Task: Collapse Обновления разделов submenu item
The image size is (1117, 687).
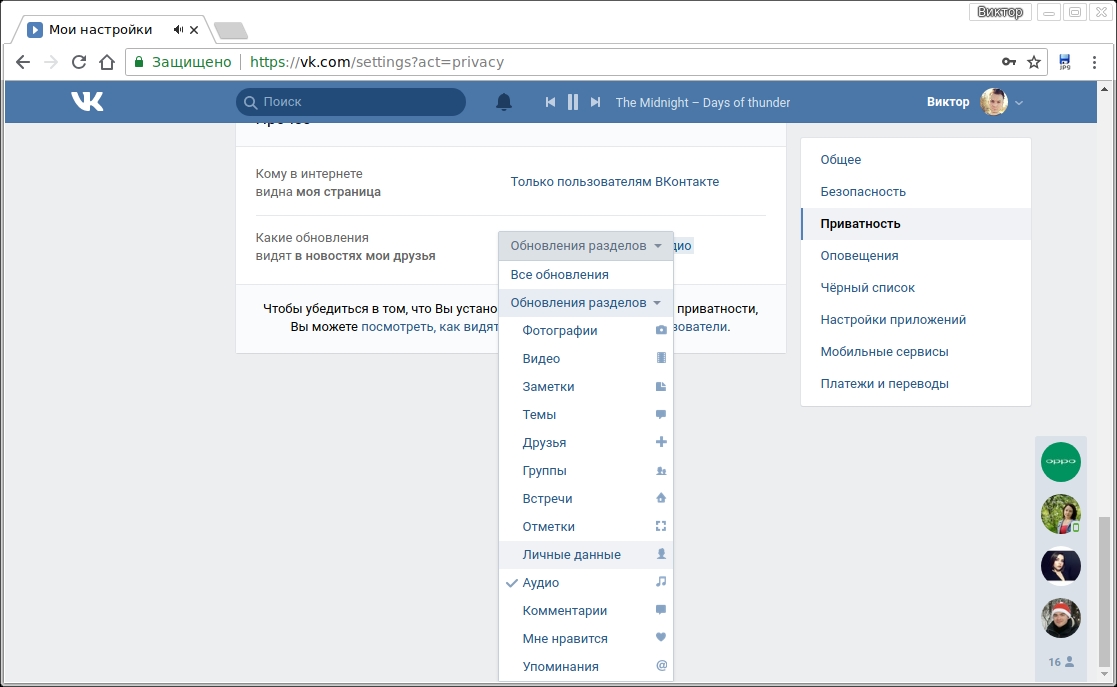Action: coord(586,303)
